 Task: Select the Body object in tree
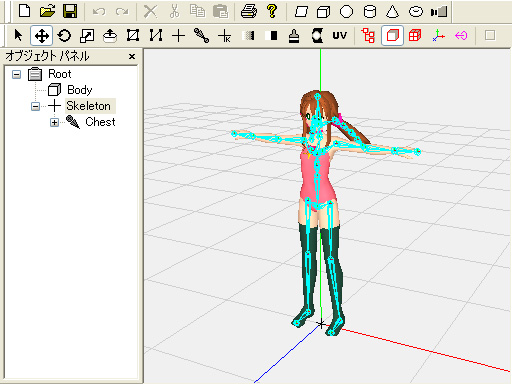[80, 90]
